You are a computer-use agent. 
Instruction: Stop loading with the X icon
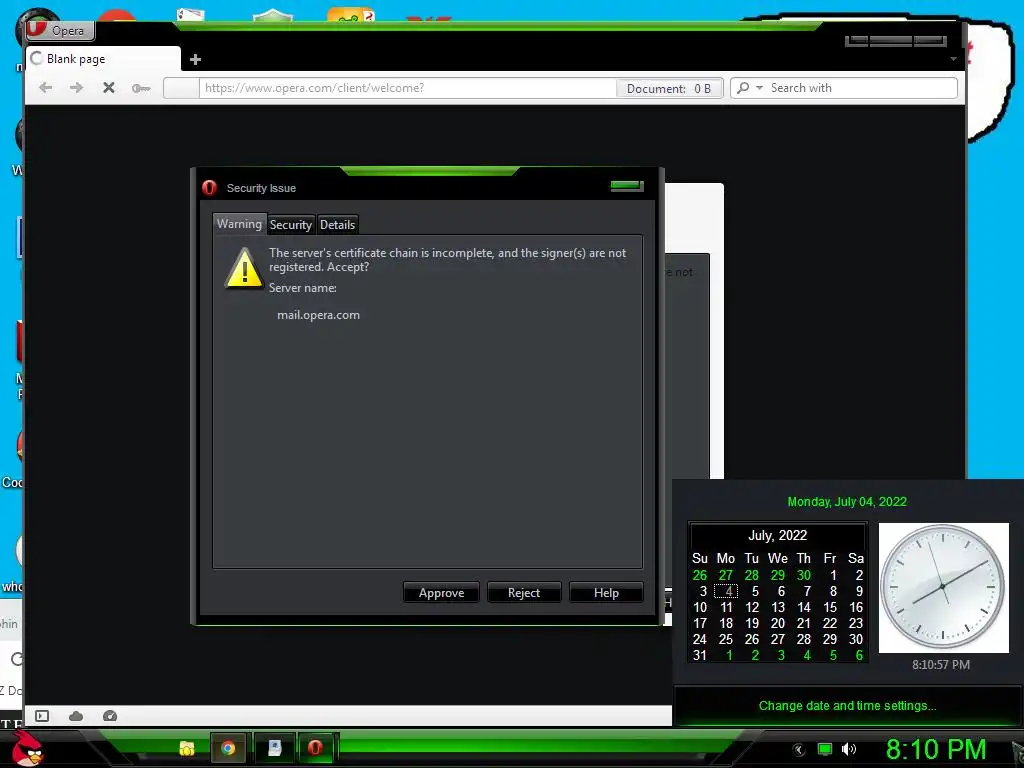[108, 88]
